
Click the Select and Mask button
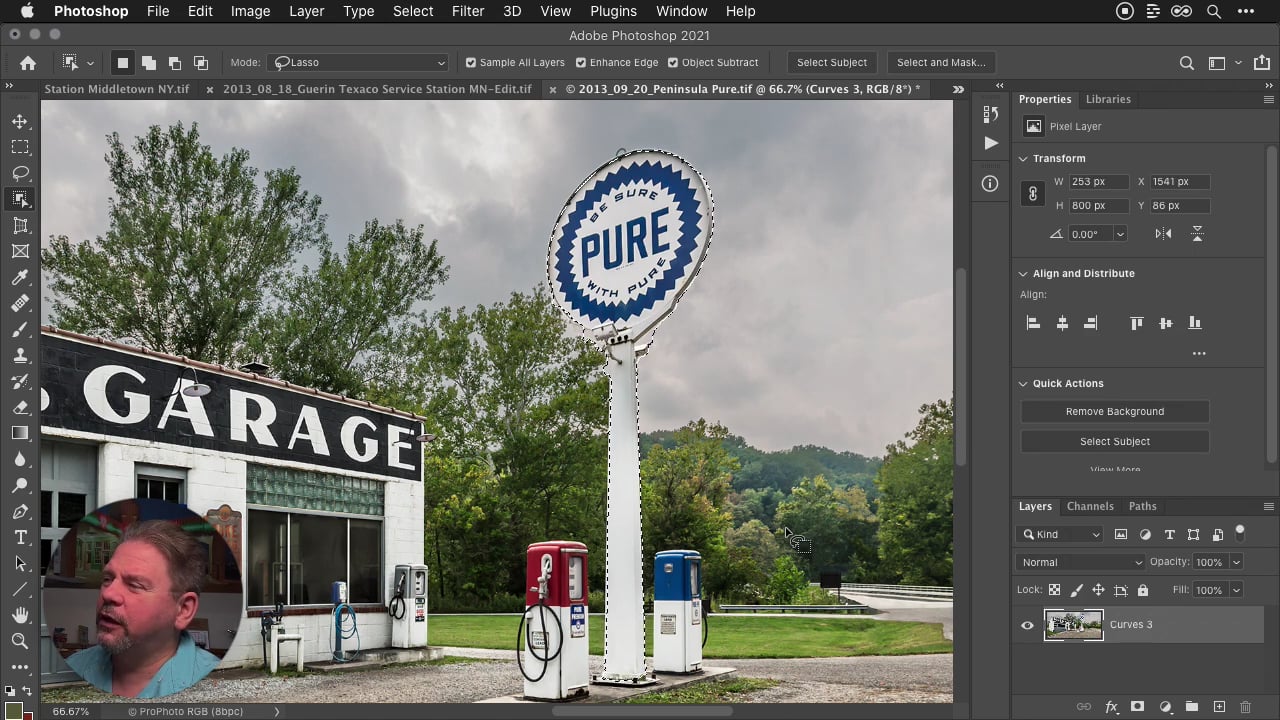(x=941, y=62)
